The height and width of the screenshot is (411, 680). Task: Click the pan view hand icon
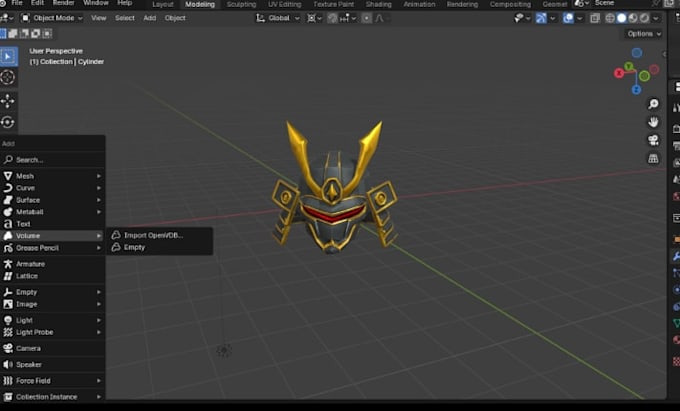[x=653, y=122]
